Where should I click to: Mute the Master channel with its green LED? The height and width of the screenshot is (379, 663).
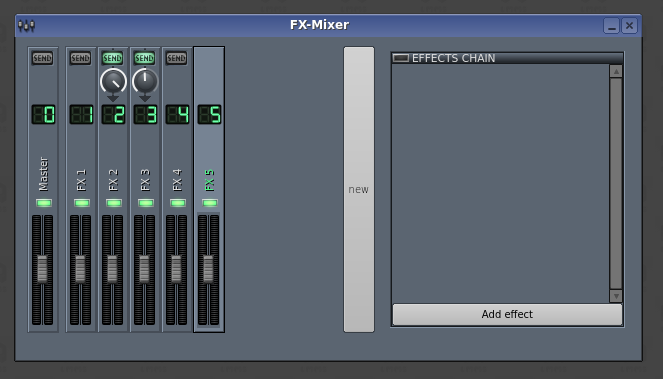[44, 203]
